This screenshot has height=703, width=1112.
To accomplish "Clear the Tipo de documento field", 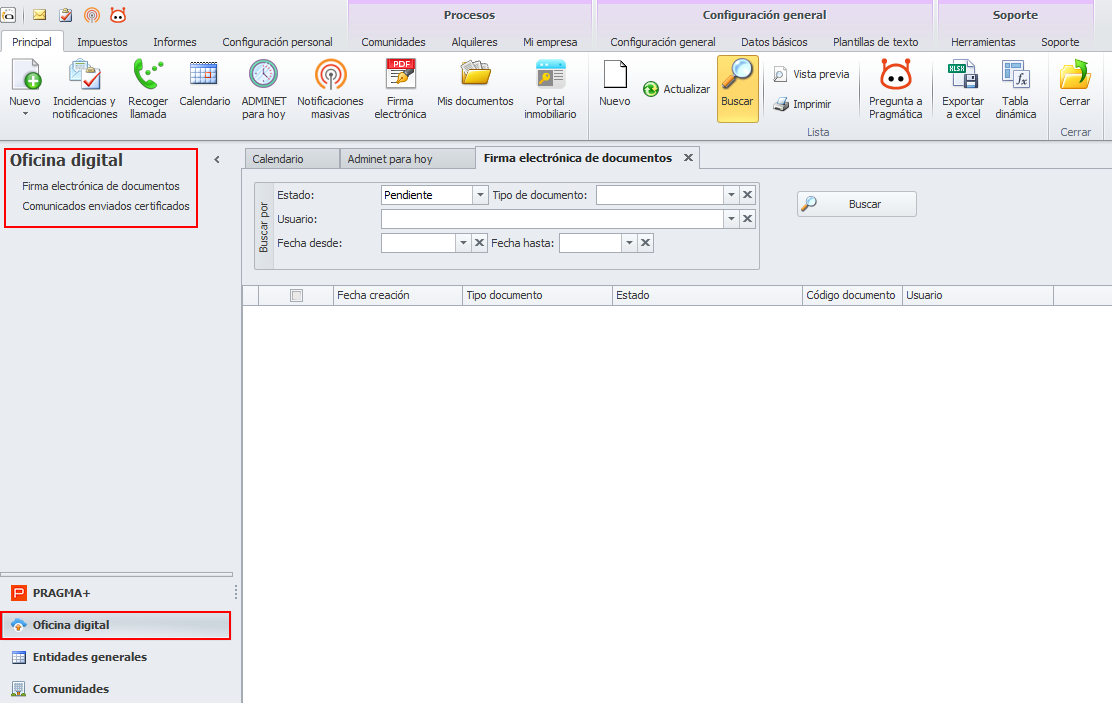I will pyautogui.click(x=747, y=195).
